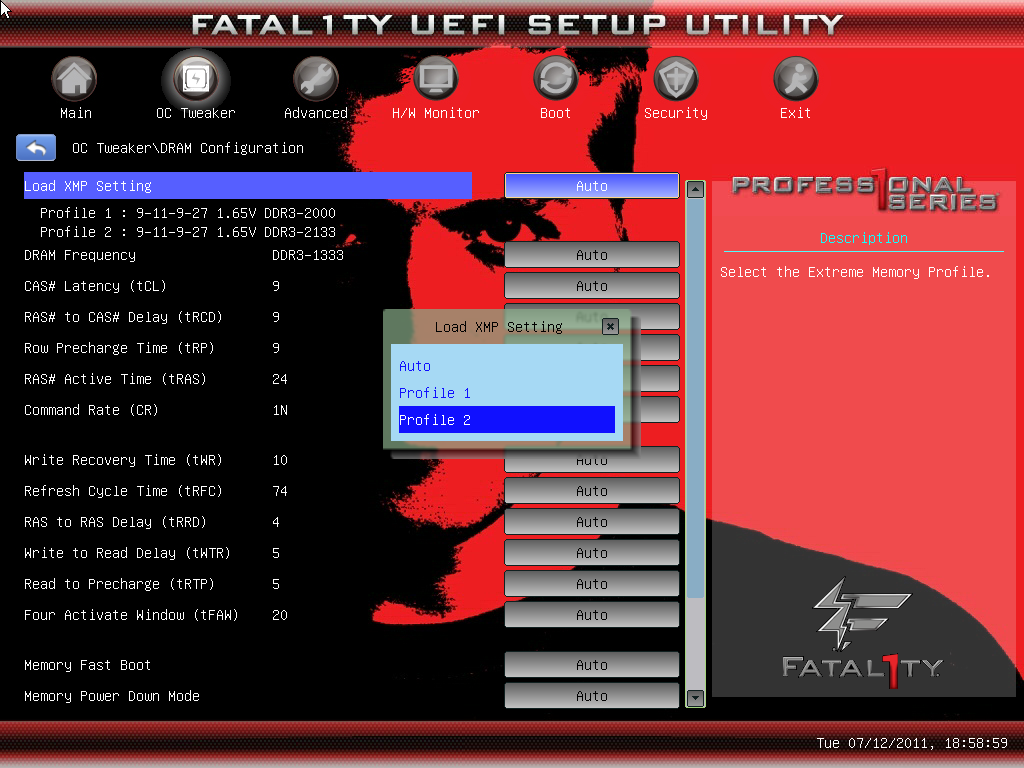1024x768 pixels.
Task: Open the Security shield icon
Action: tap(676, 79)
